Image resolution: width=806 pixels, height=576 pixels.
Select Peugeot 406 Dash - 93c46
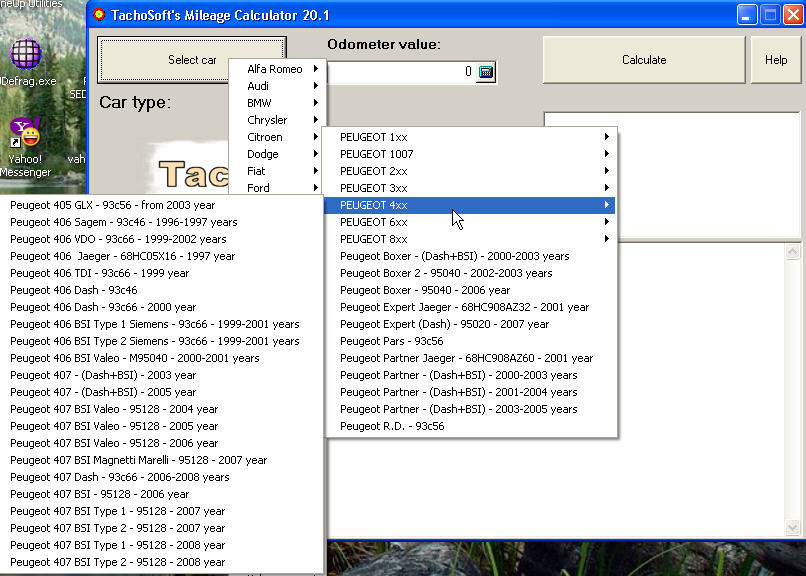[x=161, y=289]
